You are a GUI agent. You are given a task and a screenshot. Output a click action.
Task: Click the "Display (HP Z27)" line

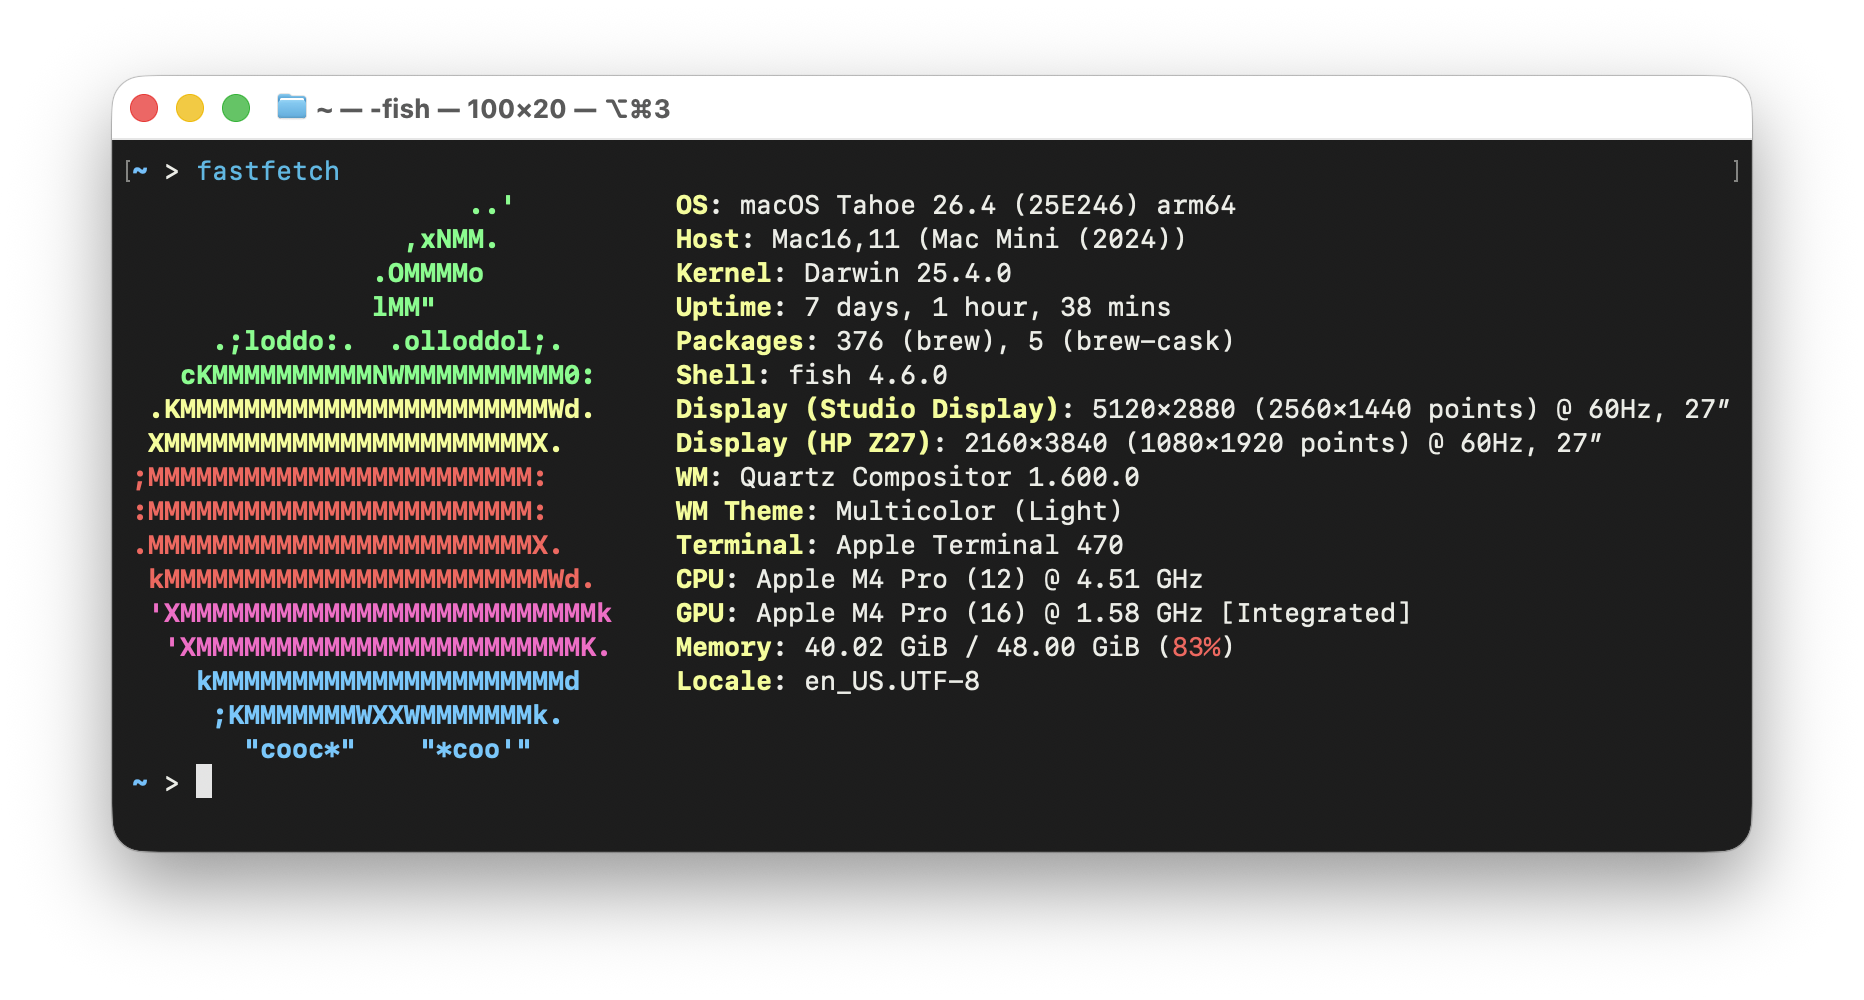[1139, 443]
